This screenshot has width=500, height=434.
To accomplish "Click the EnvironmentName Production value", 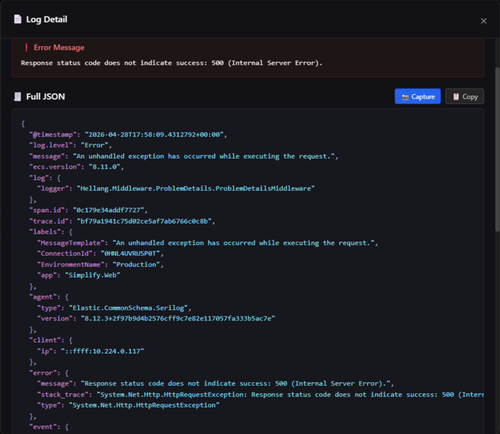I will 136,264.
